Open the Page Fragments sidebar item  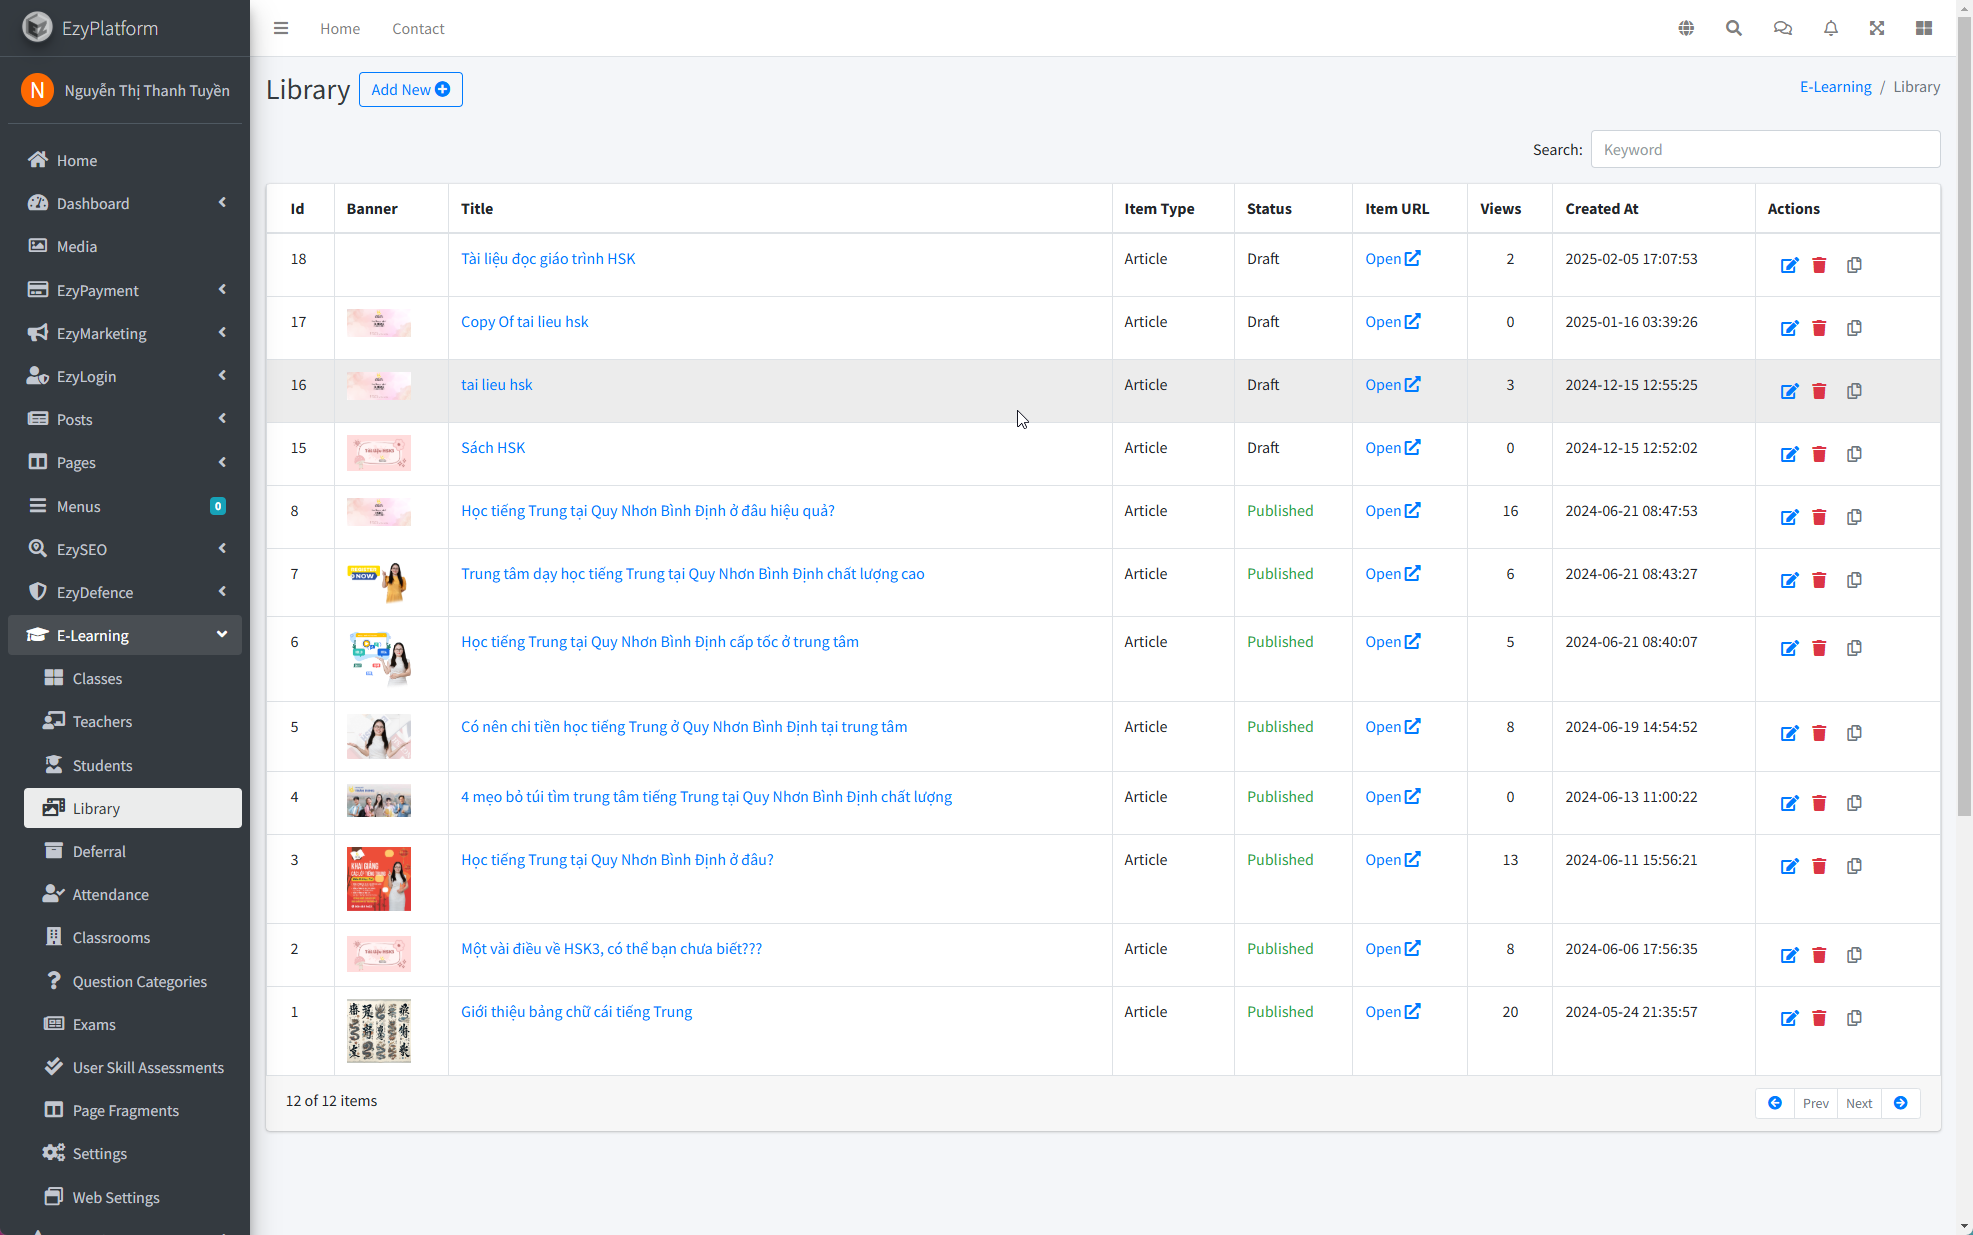(133, 1110)
